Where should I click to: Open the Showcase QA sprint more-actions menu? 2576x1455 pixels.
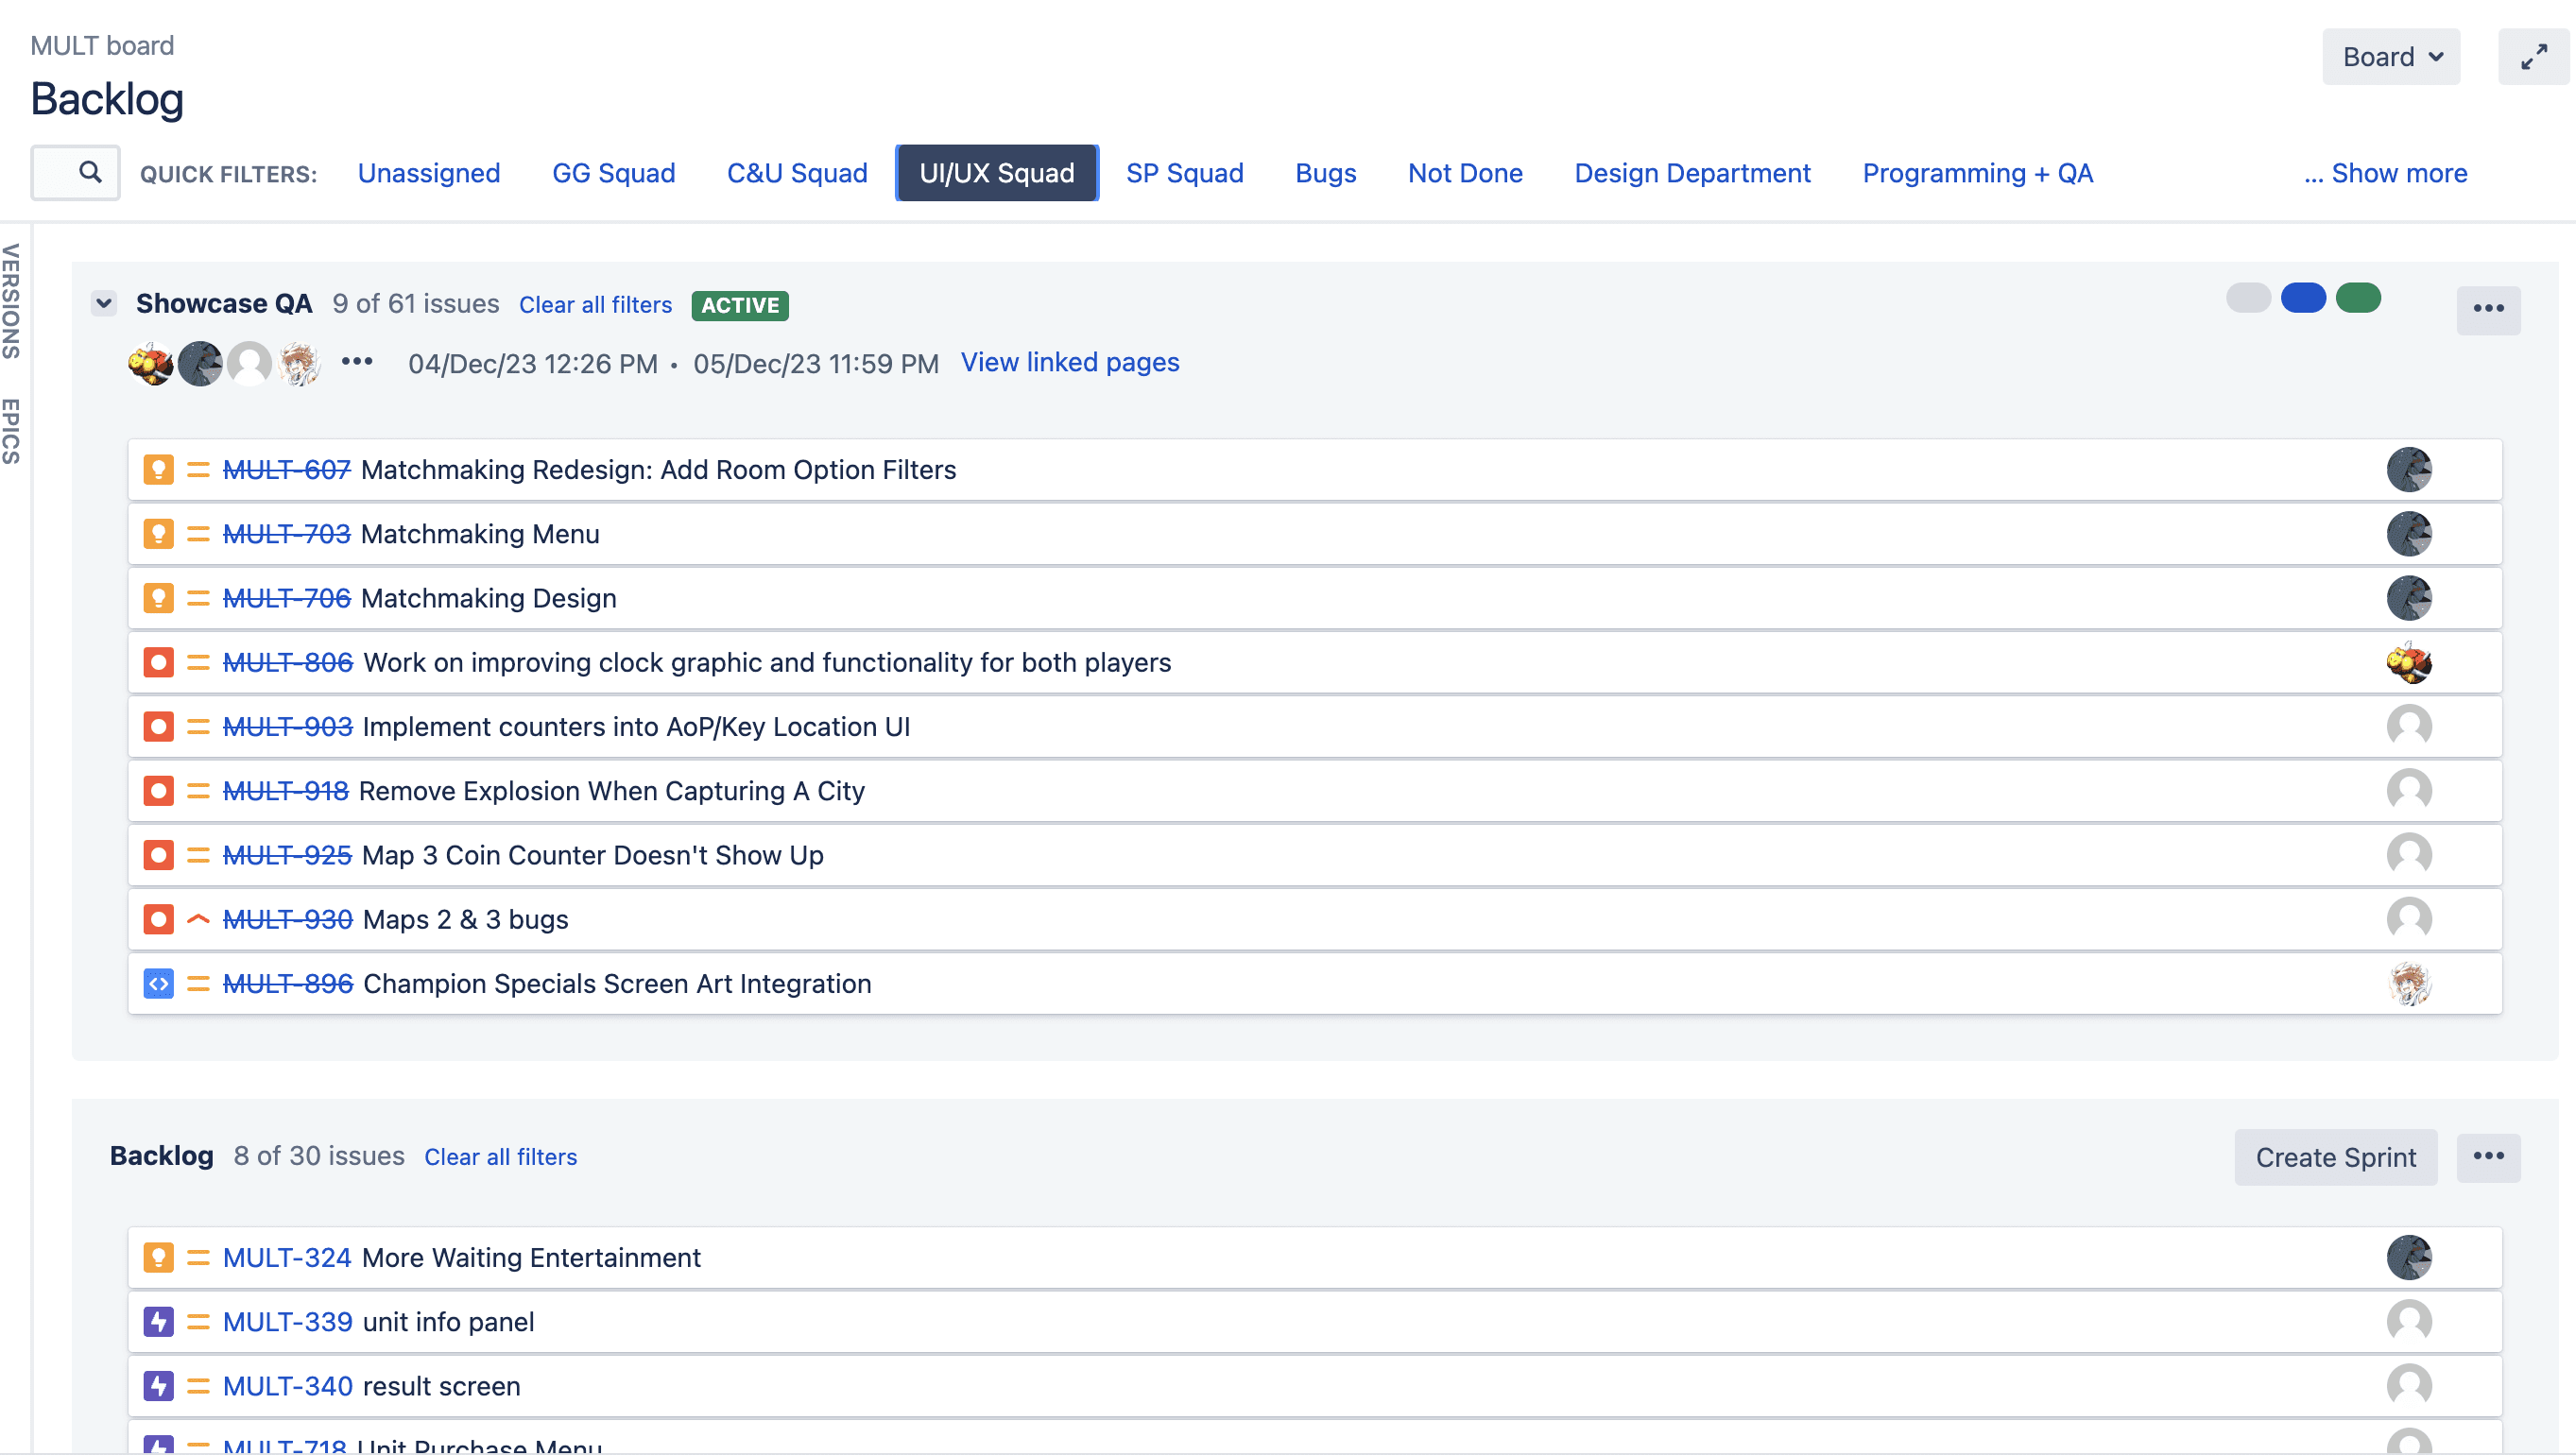click(x=2488, y=308)
